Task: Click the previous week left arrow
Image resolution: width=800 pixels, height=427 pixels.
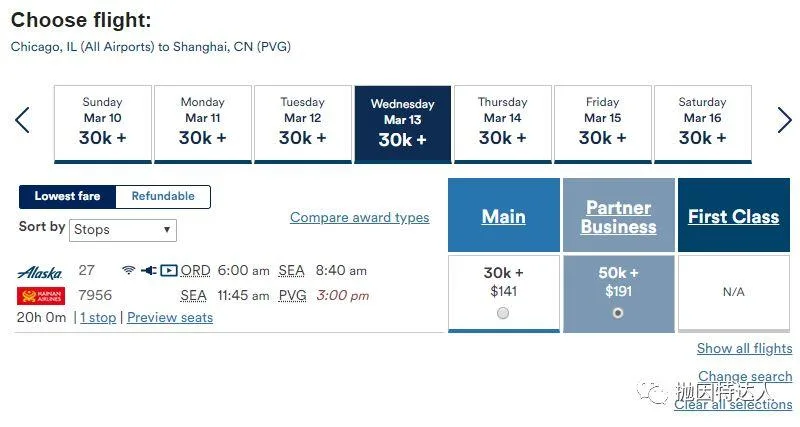Action: (x=22, y=121)
